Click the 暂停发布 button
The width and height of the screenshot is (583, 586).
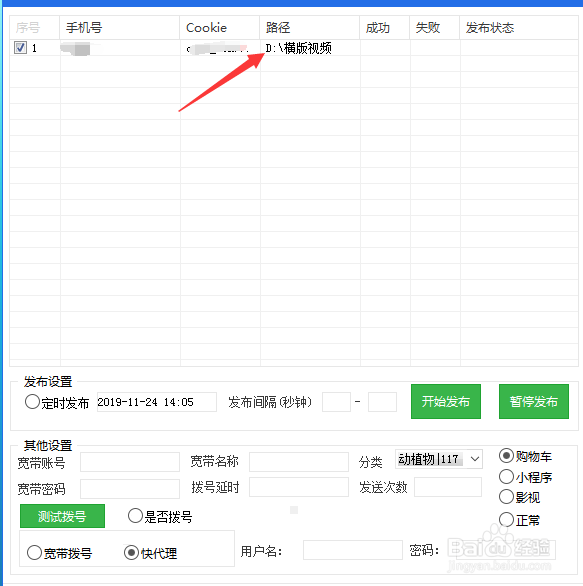pos(534,401)
